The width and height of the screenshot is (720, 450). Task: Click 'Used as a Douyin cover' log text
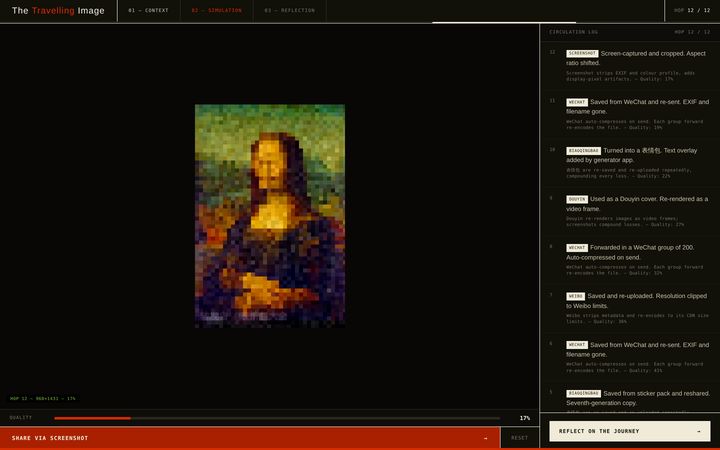pyautogui.click(x=637, y=204)
